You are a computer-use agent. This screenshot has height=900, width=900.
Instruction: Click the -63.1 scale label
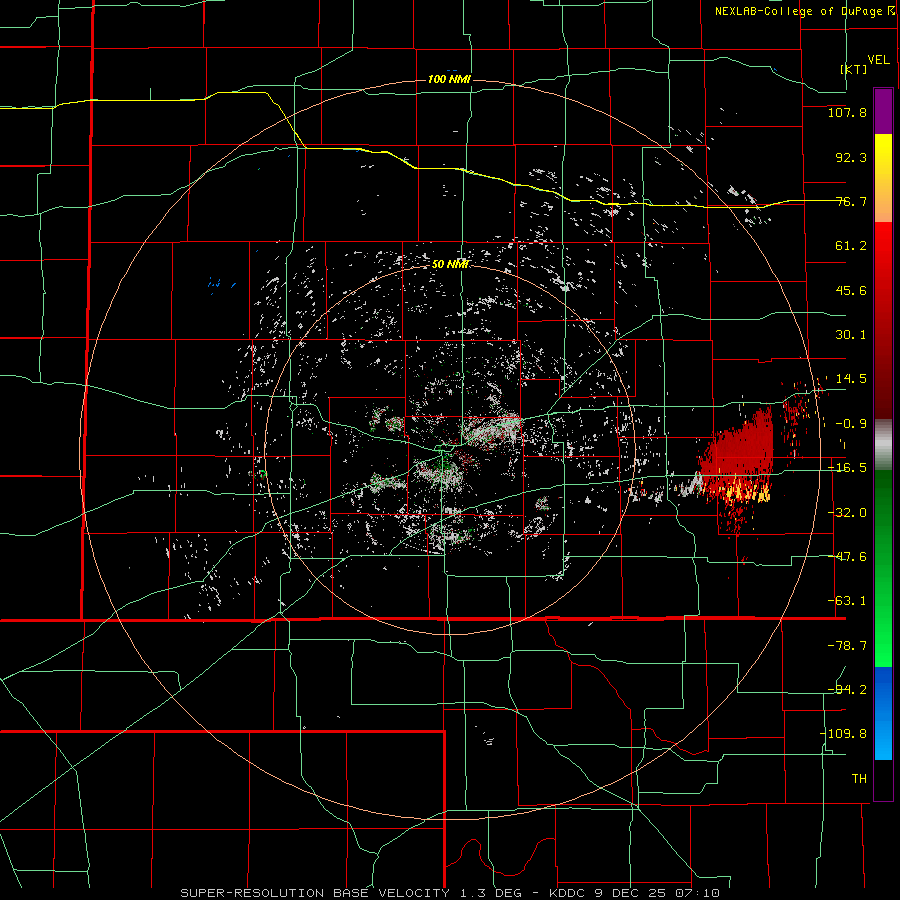pyautogui.click(x=847, y=601)
